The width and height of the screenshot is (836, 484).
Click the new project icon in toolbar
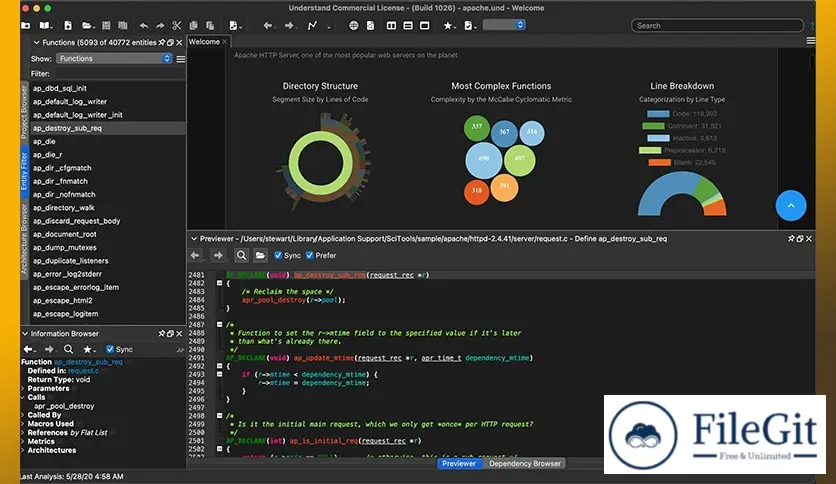[26, 26]
